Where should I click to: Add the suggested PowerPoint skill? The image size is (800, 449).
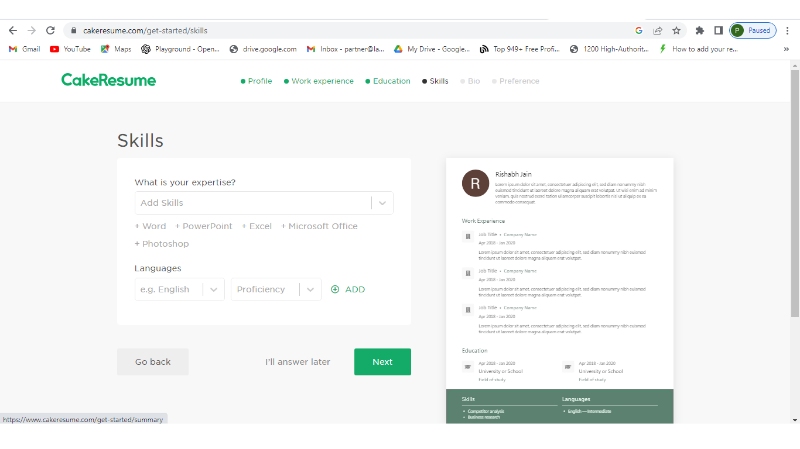[x=205, y=226]
